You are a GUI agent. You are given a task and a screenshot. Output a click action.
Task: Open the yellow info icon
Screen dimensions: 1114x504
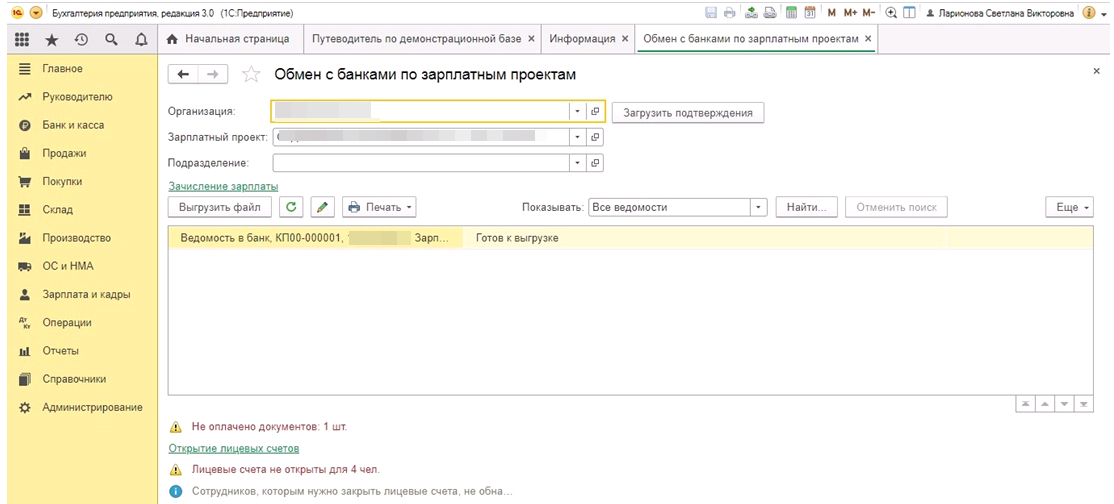1088,13
